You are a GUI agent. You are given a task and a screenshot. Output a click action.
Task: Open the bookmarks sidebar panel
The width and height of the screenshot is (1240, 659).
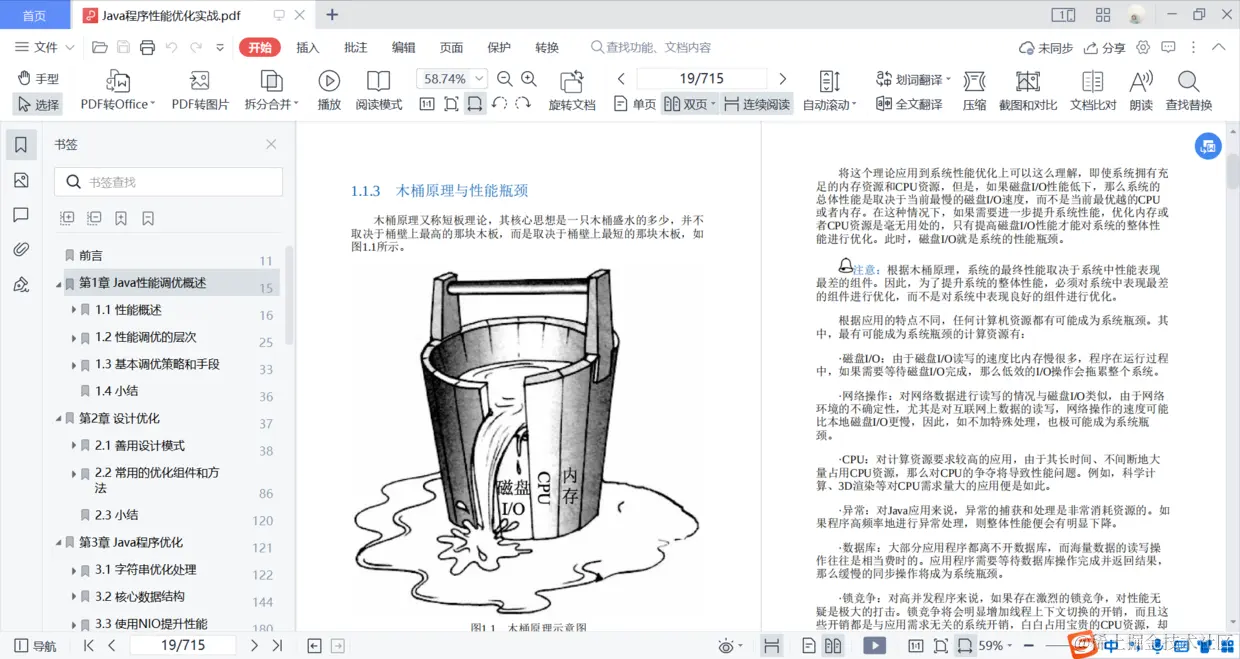pyautogui.click(x=21, y=146)
